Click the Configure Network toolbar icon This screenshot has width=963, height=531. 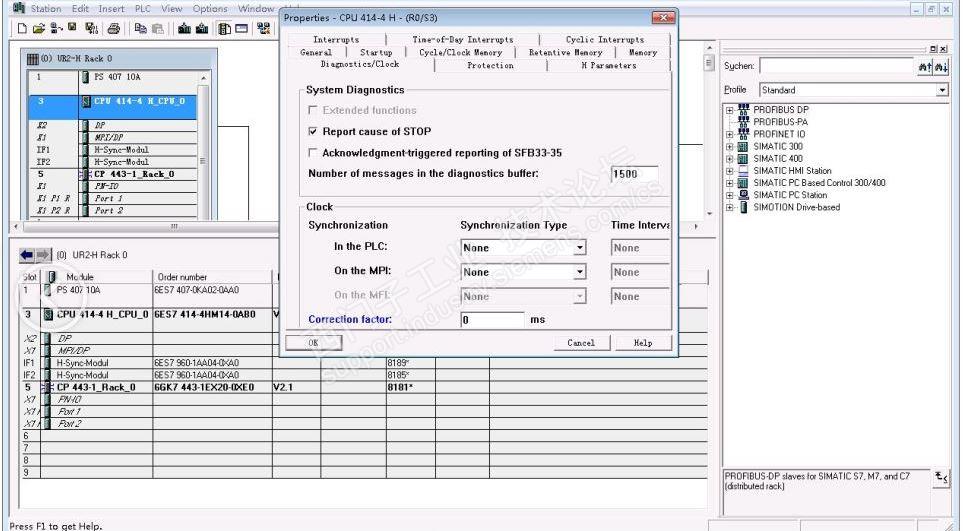click(263, 28)
